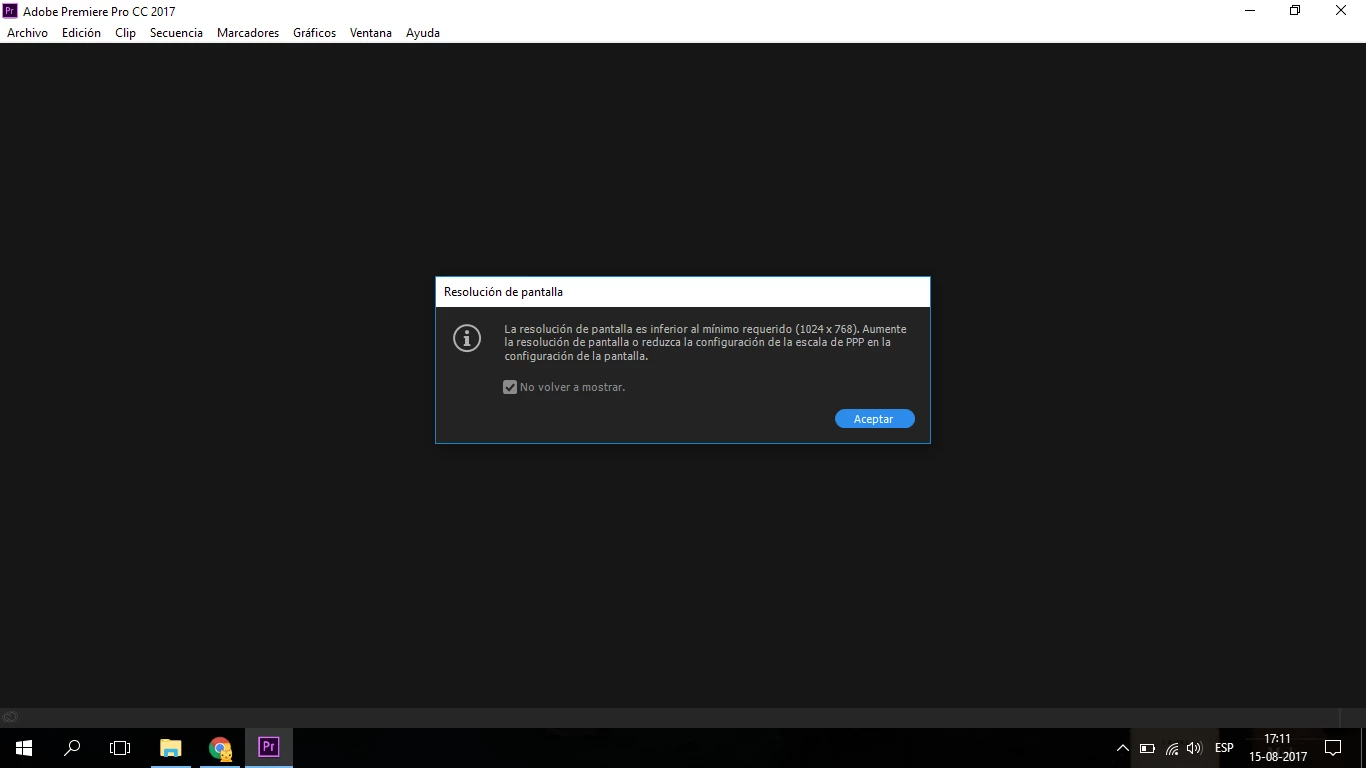
Task: Open the clock showing 17:11
Action: 1278,748
